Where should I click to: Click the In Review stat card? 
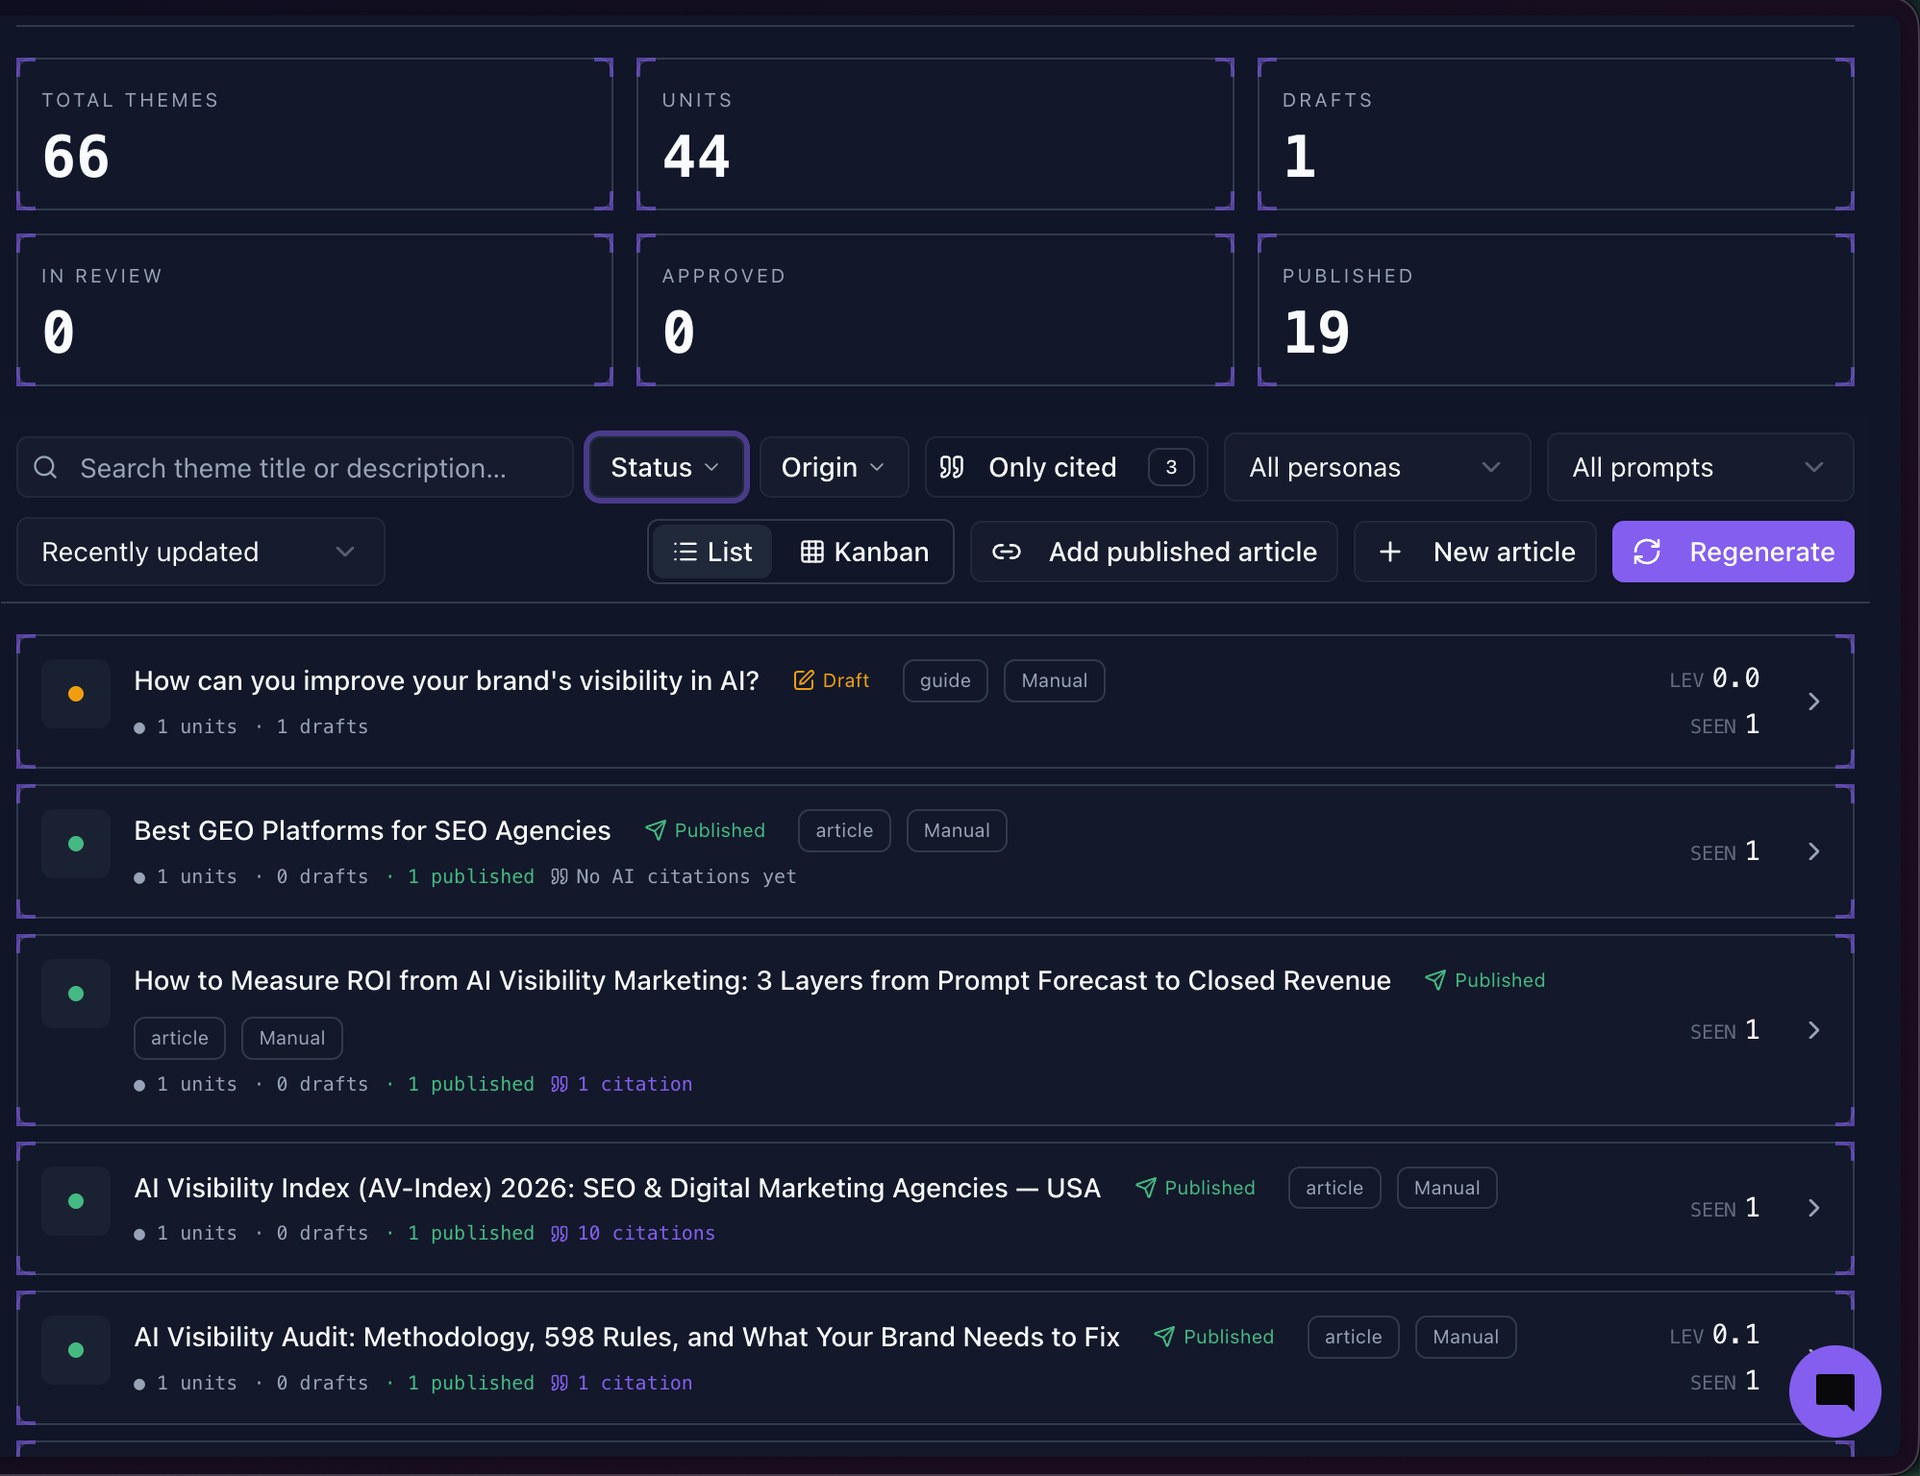[315, 310]
